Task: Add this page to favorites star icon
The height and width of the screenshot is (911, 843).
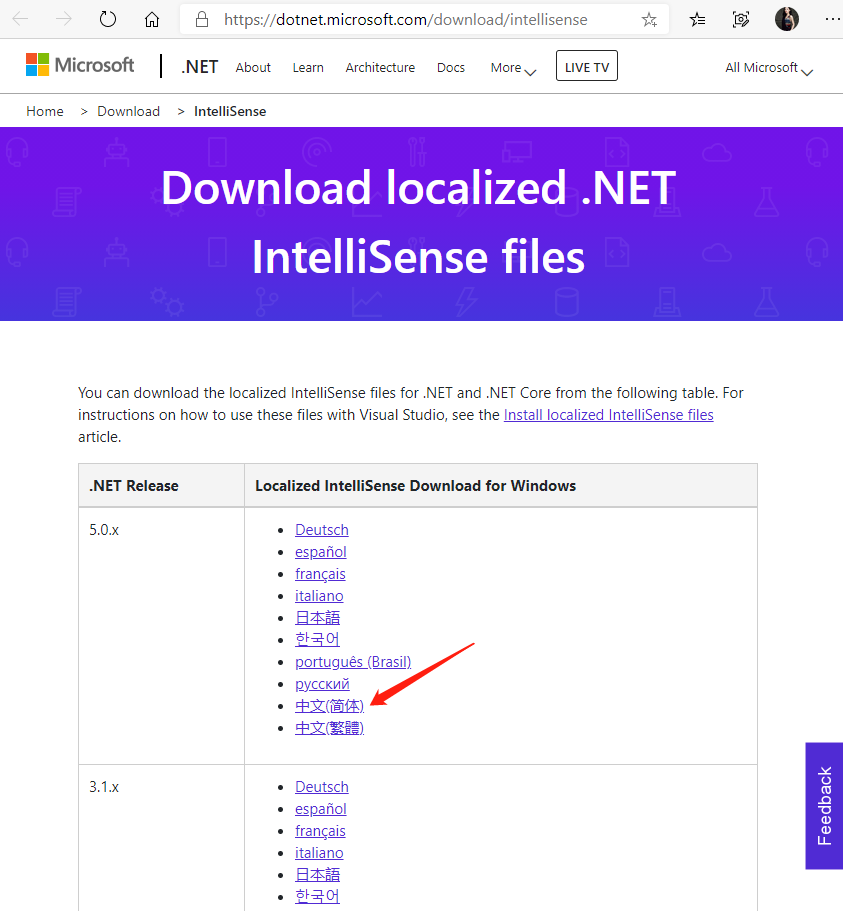Action: [x=649, y=20]
